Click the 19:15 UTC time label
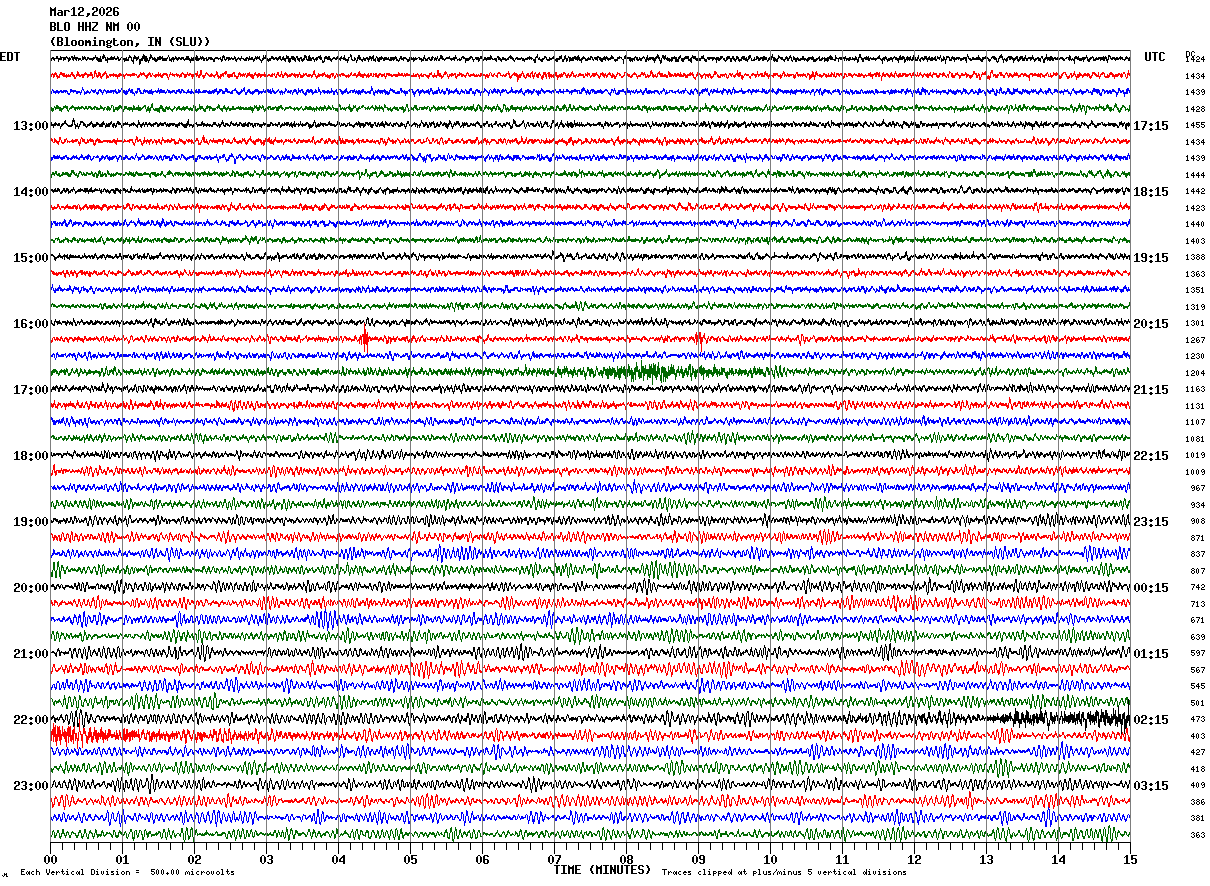1210x886 pixels. (x=1151, y=258)
